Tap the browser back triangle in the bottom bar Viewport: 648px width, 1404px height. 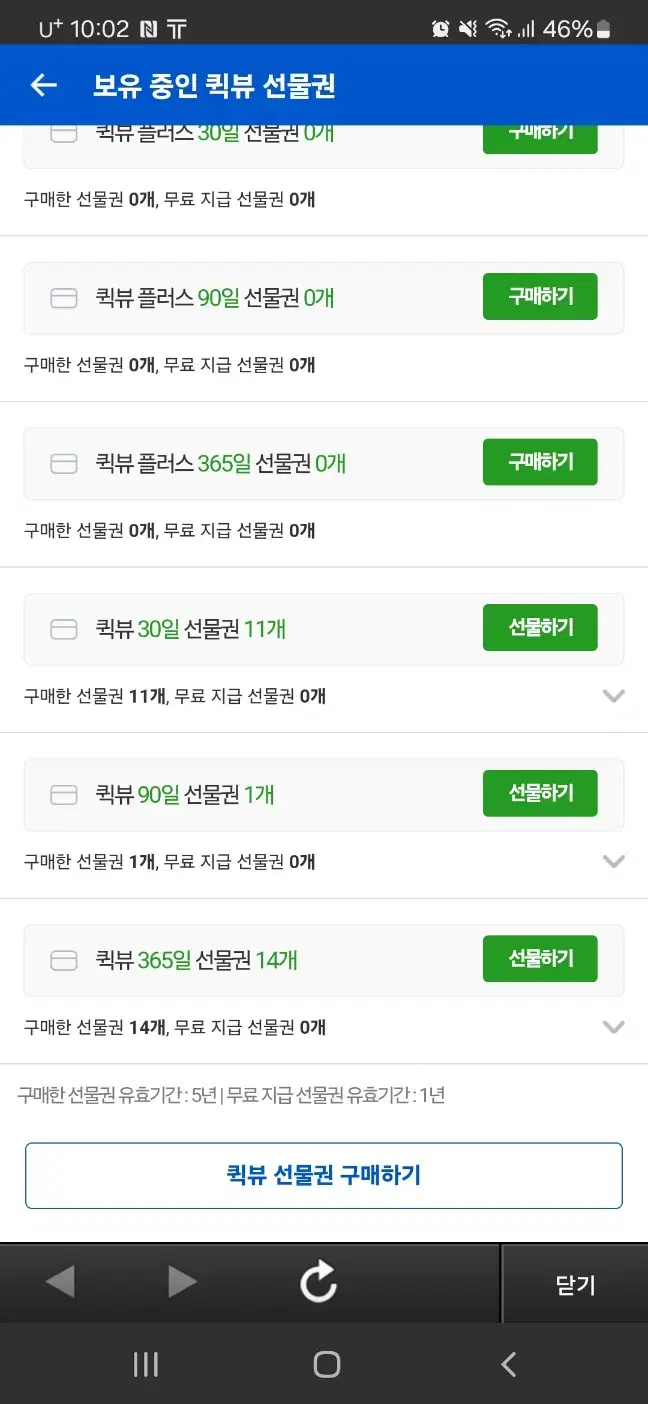(x=60, y=1281)
